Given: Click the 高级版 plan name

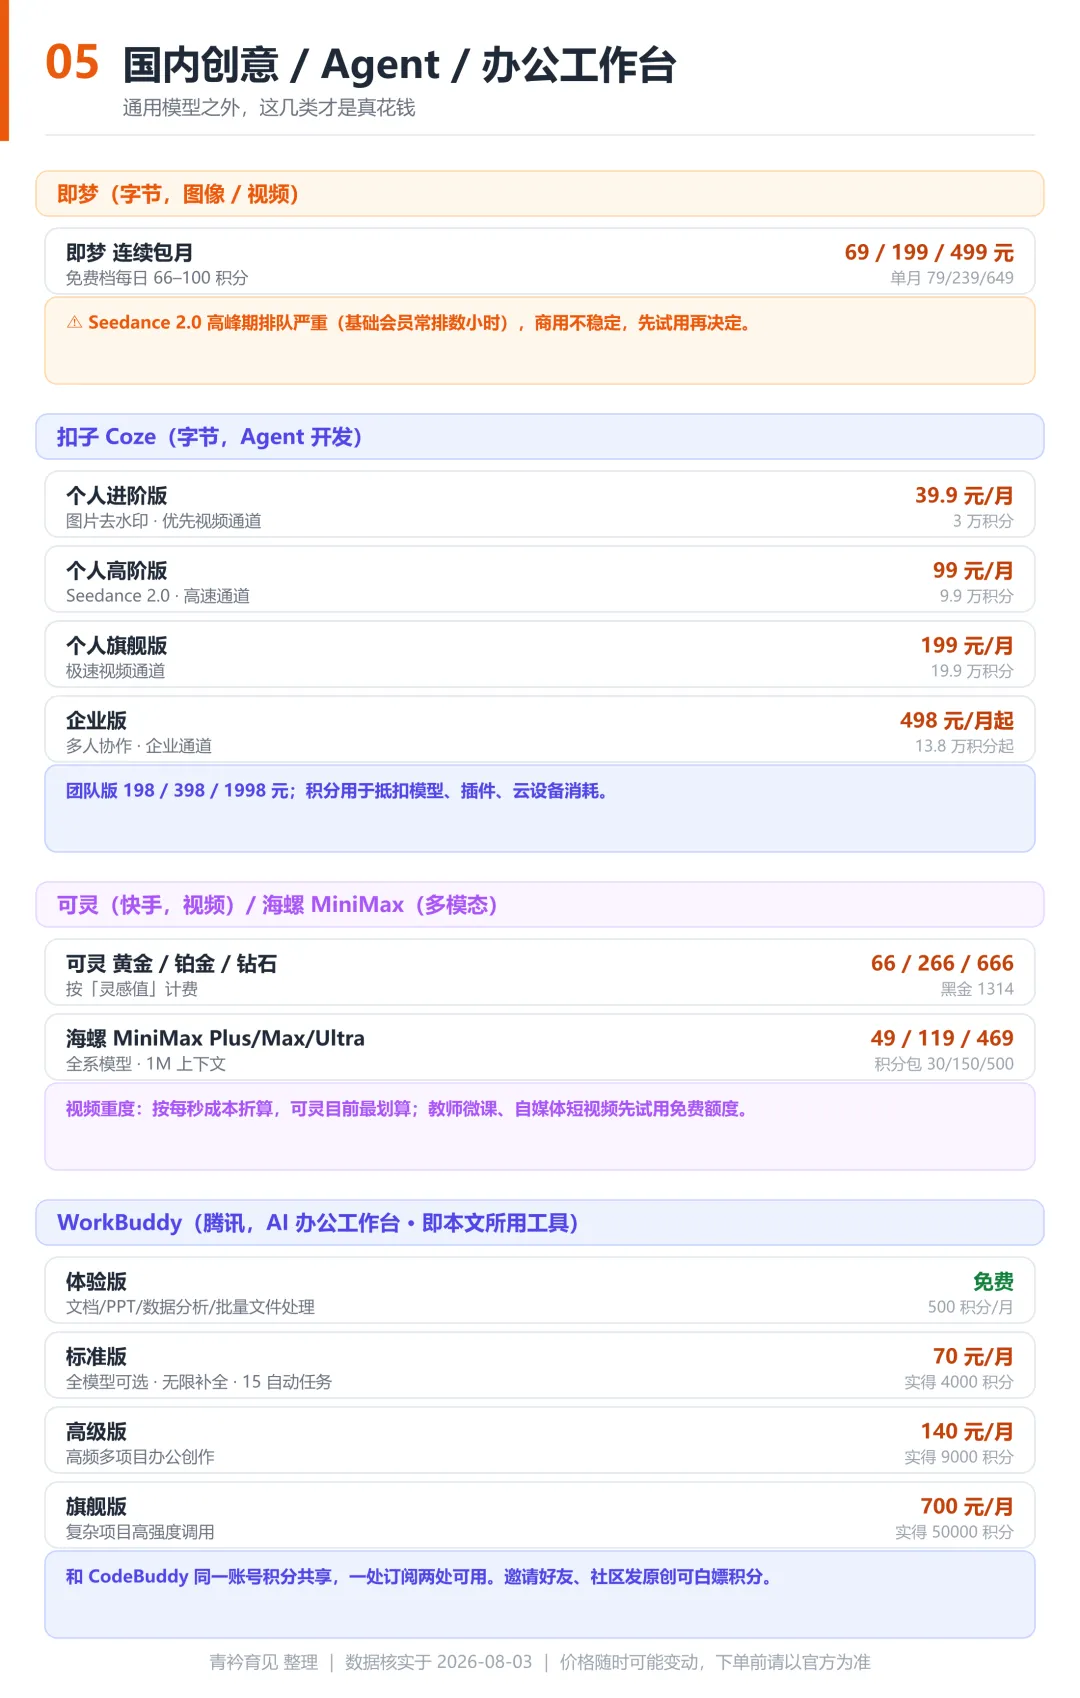Looking at the screenshot, I should [x=96, y=1432].
